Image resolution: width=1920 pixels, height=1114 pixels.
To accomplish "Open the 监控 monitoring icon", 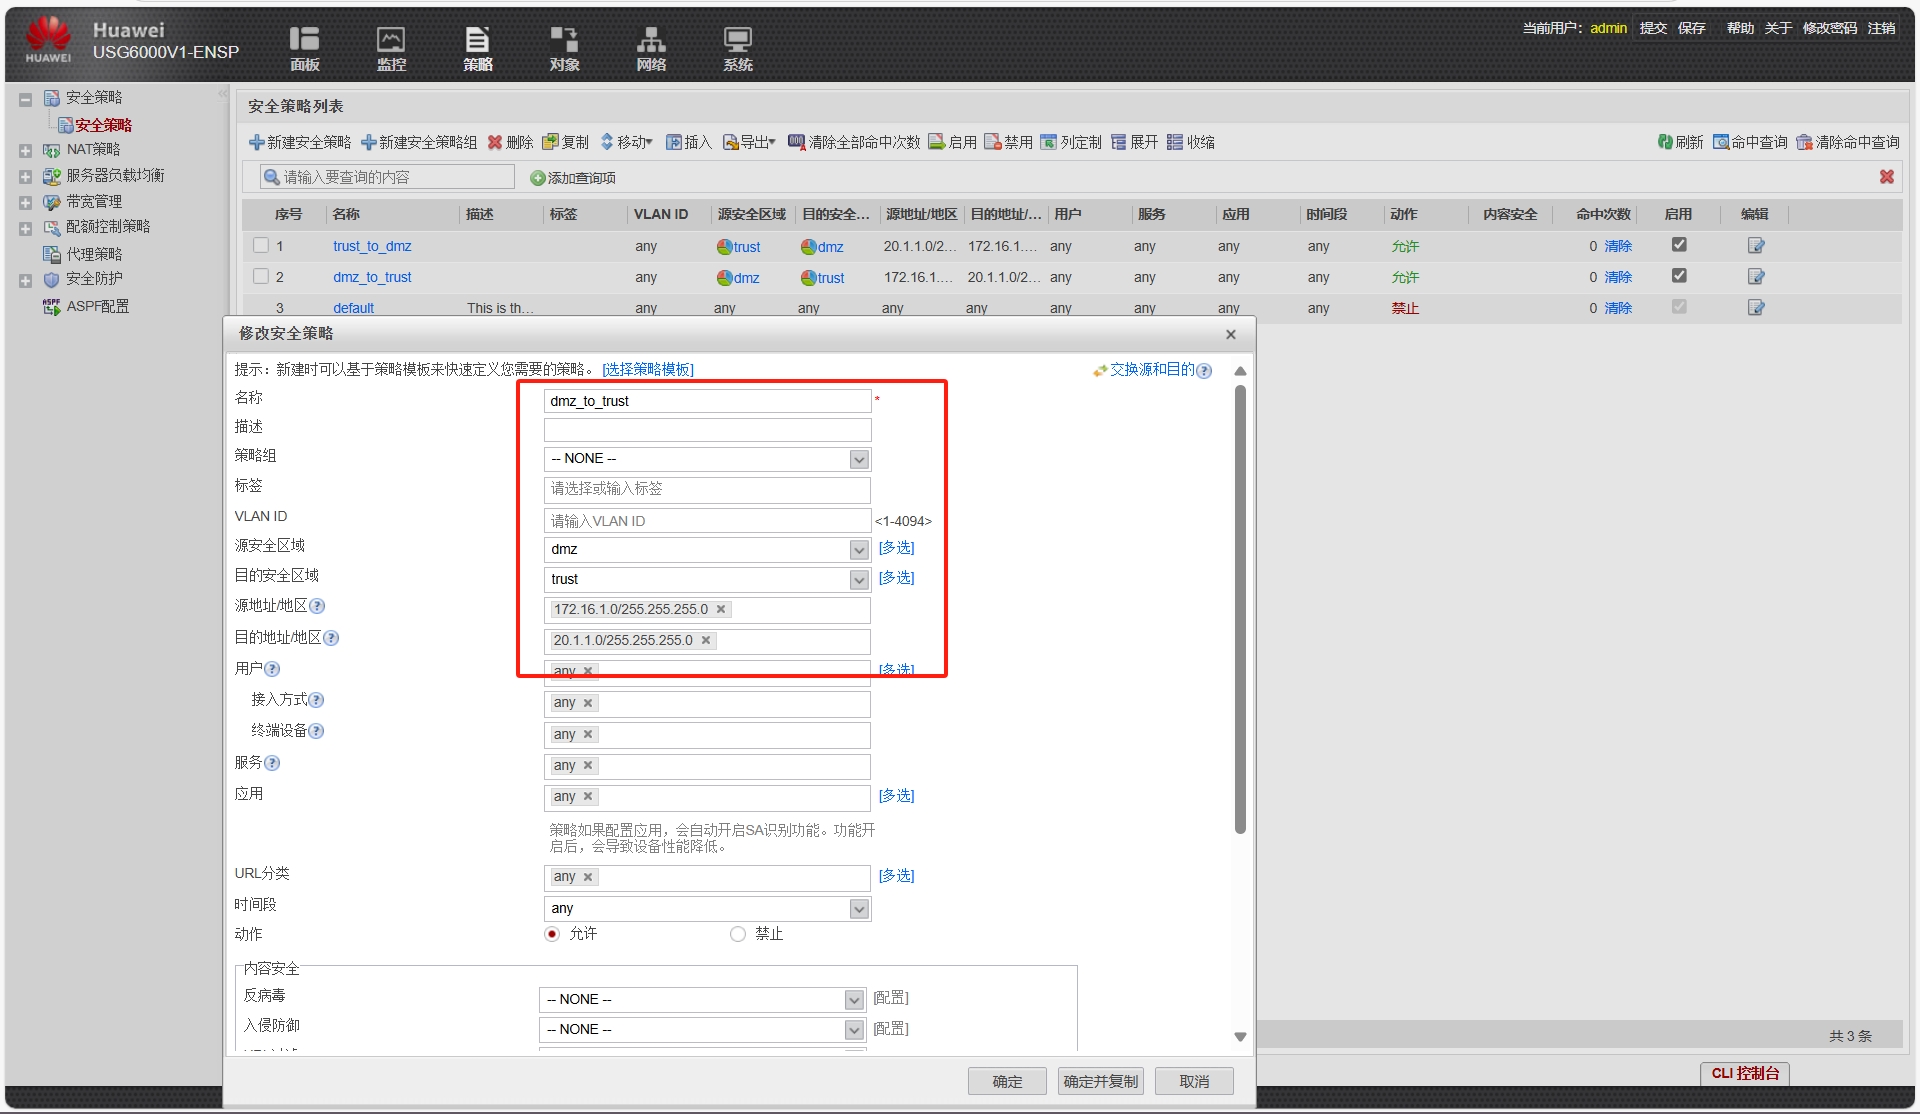I will pos(390,40).
